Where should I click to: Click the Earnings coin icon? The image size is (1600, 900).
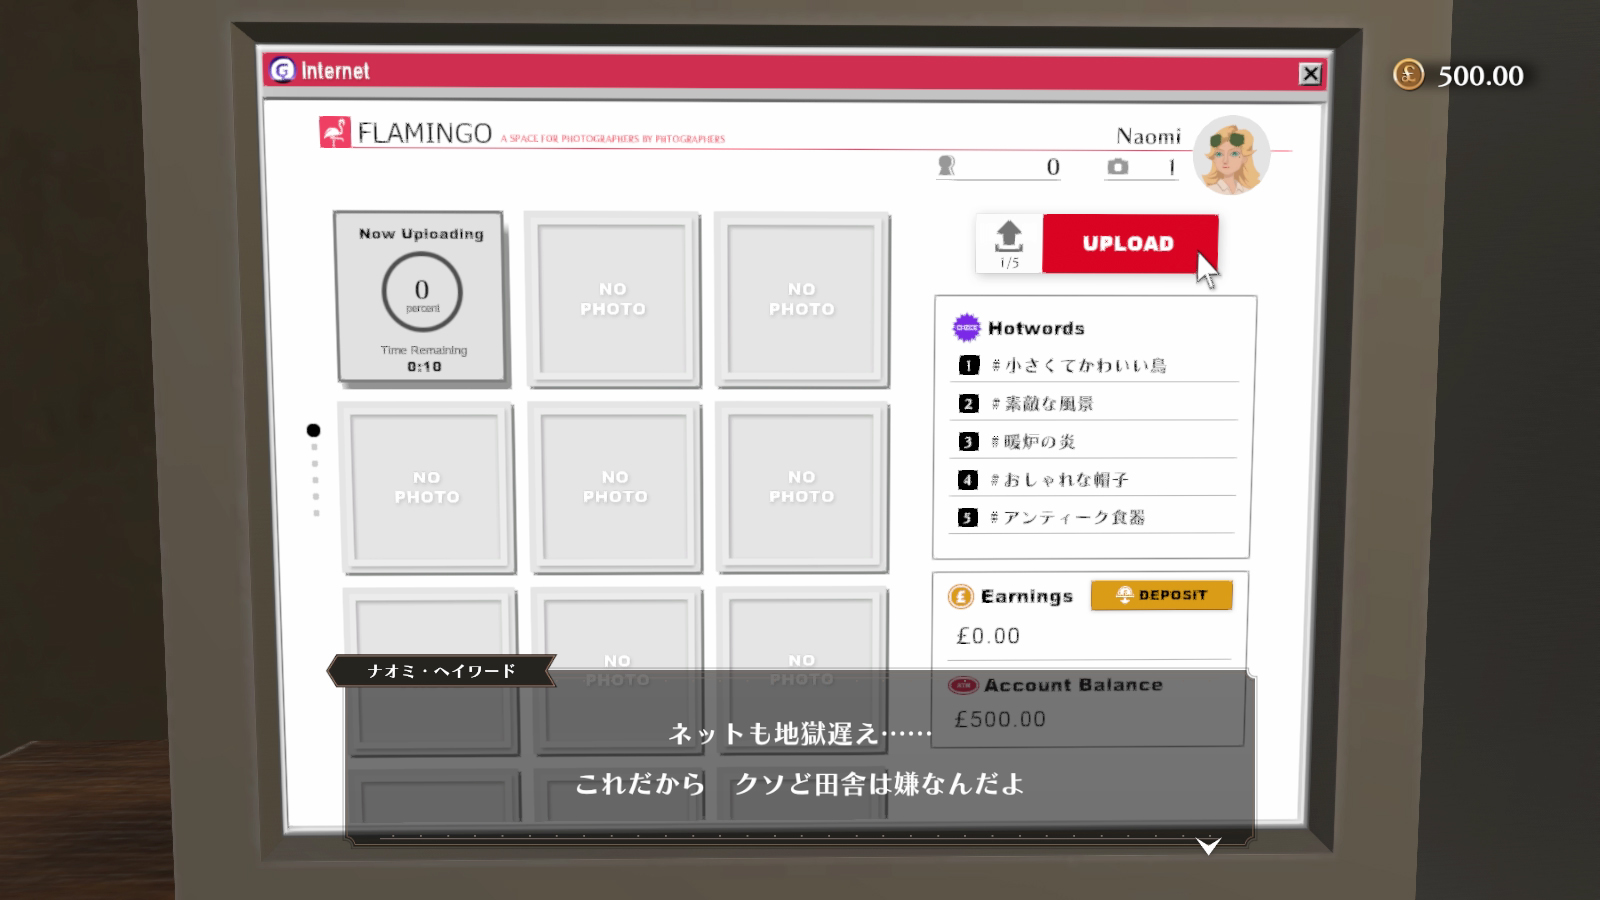pyautogui.click(x=960, y=597)
